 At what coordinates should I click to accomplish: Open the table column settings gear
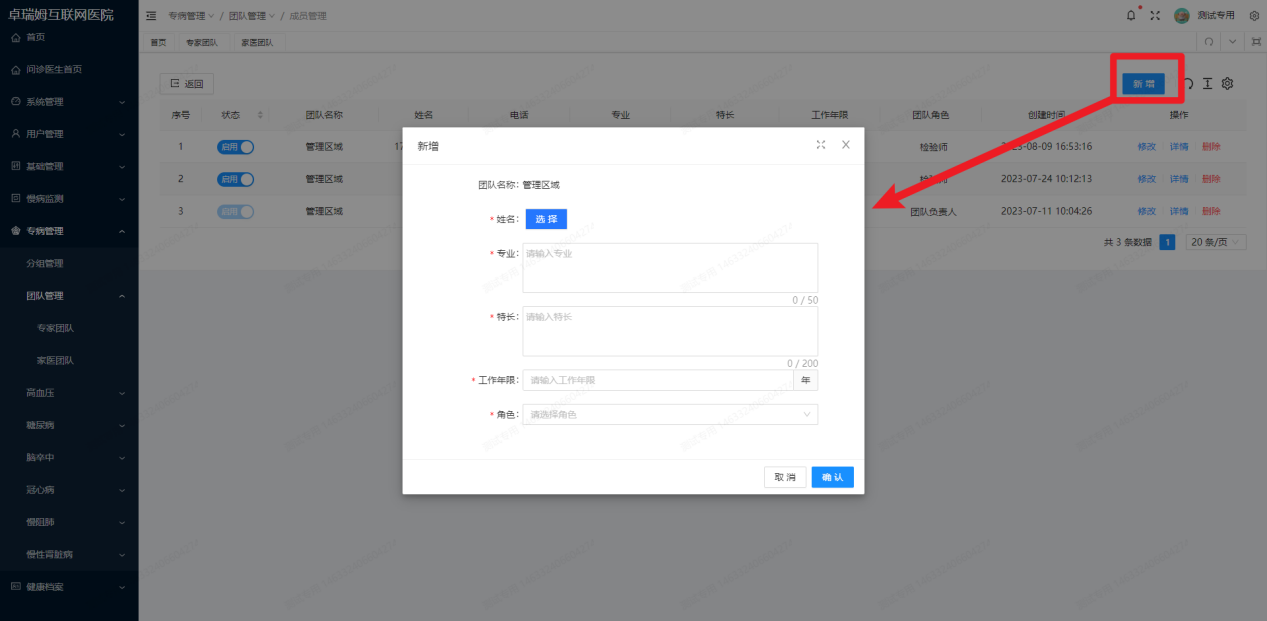coord(1228,84)
